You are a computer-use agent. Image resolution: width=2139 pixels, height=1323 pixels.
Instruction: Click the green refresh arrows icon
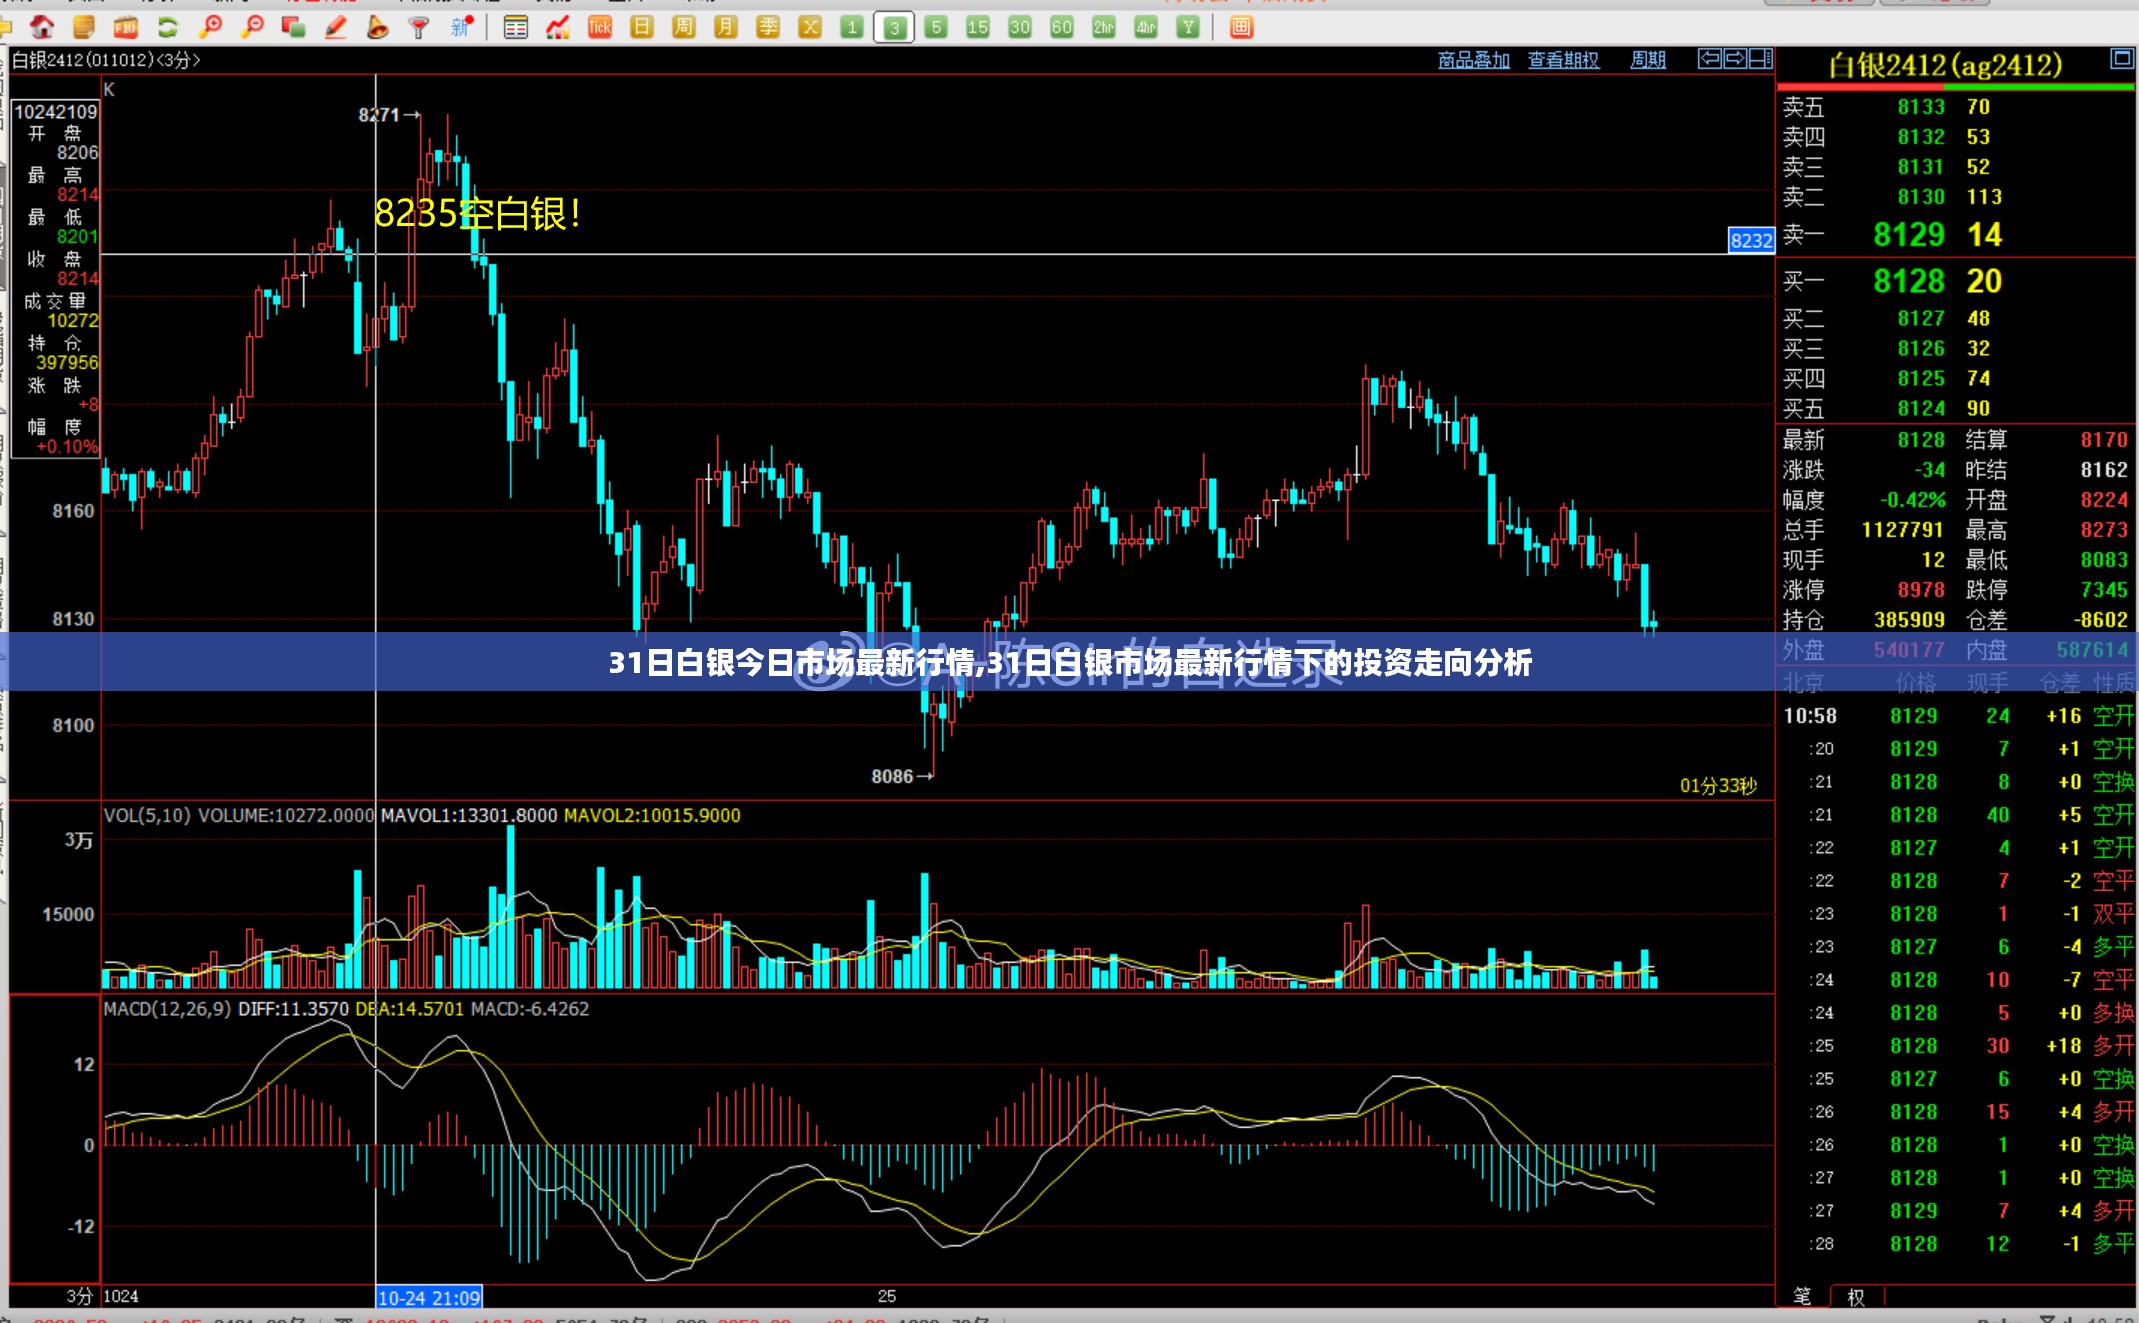coord(168,27)
